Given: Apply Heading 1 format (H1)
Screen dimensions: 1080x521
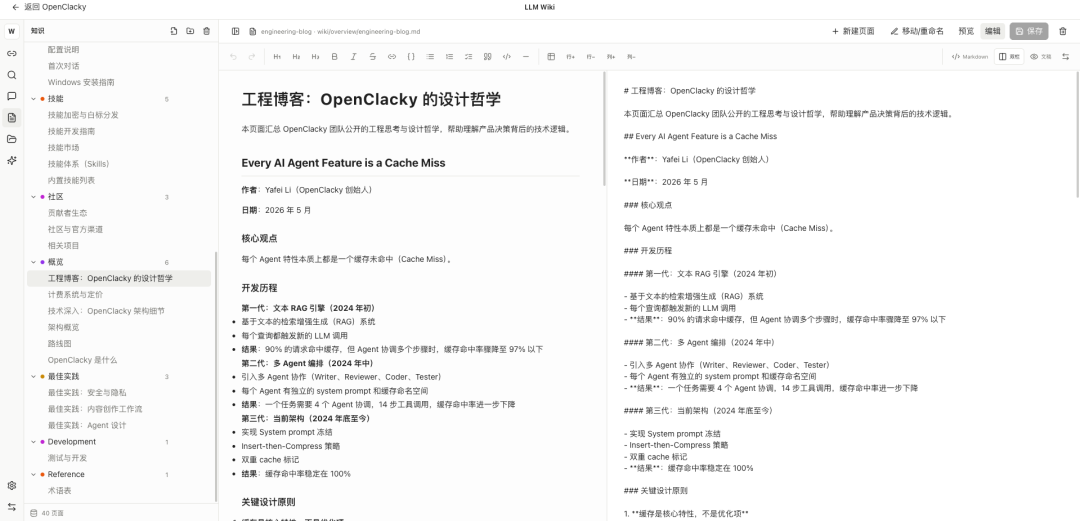Looking at the screenshot, I should click(x=277, y=57).
